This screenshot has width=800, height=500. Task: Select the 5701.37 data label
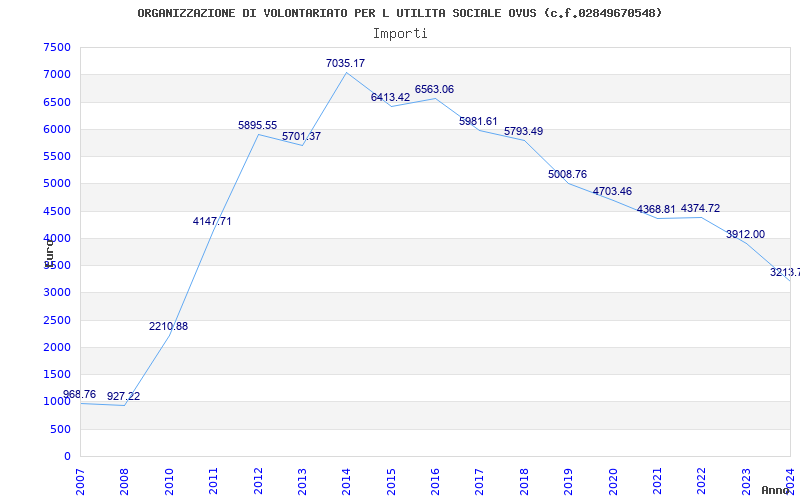click(302, 137)
